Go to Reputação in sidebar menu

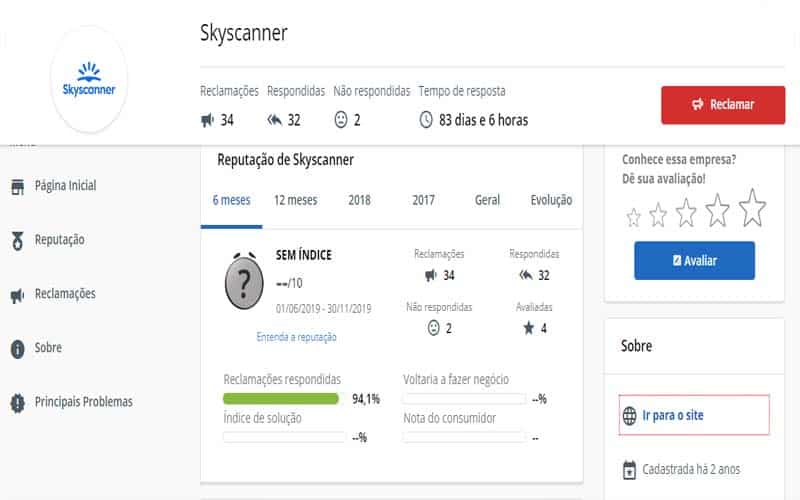tap(60, 240)
